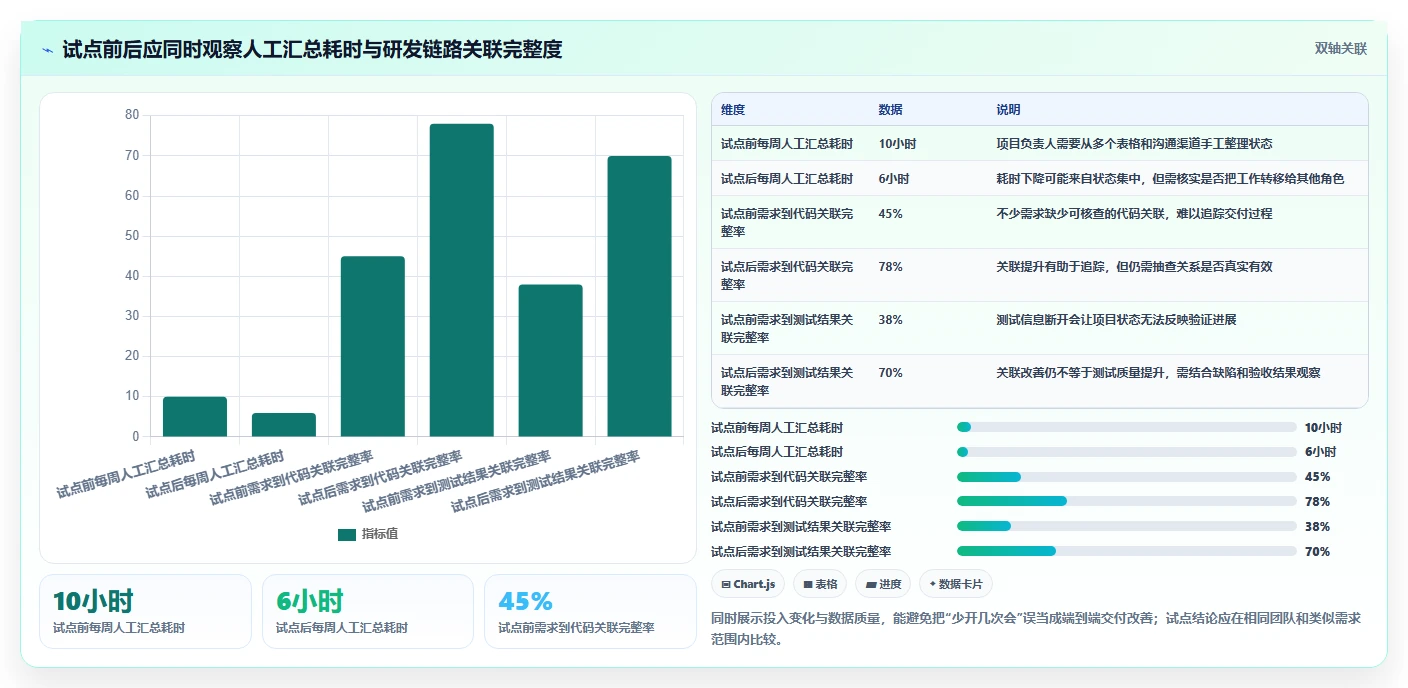Open the 10小时 data card

pyautogui.click(x=145, y=611)
